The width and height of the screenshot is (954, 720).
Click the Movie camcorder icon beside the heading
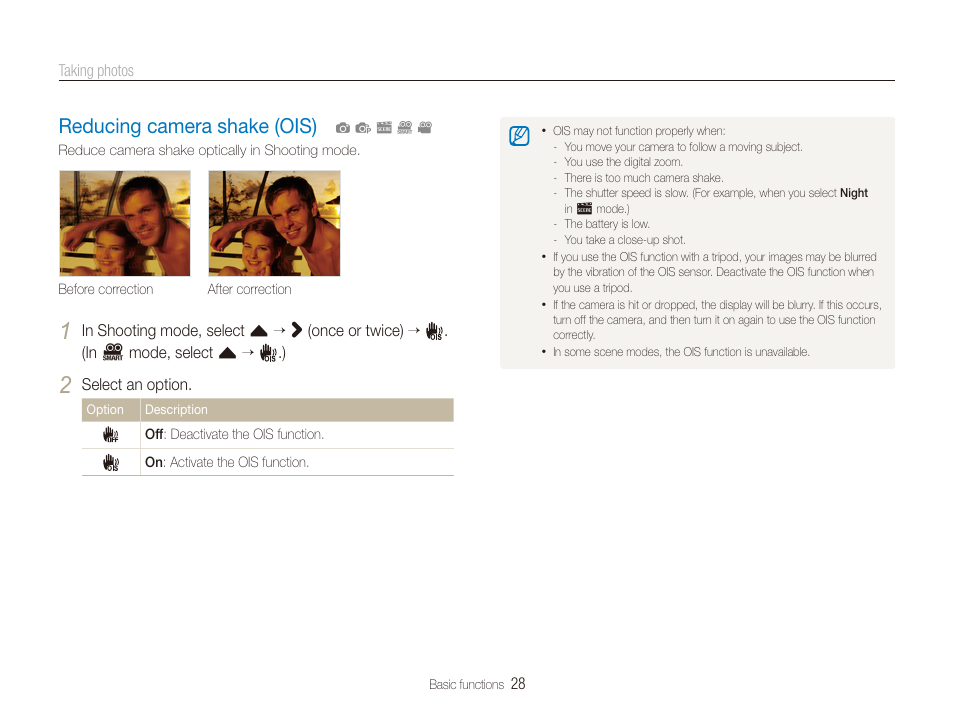tap(425, 127)
